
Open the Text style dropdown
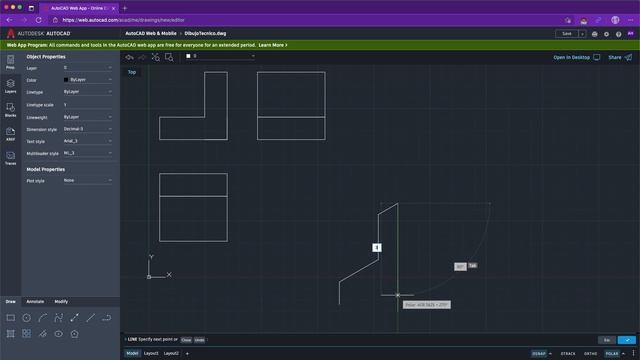pyautogui.click(x=88, y=141)
